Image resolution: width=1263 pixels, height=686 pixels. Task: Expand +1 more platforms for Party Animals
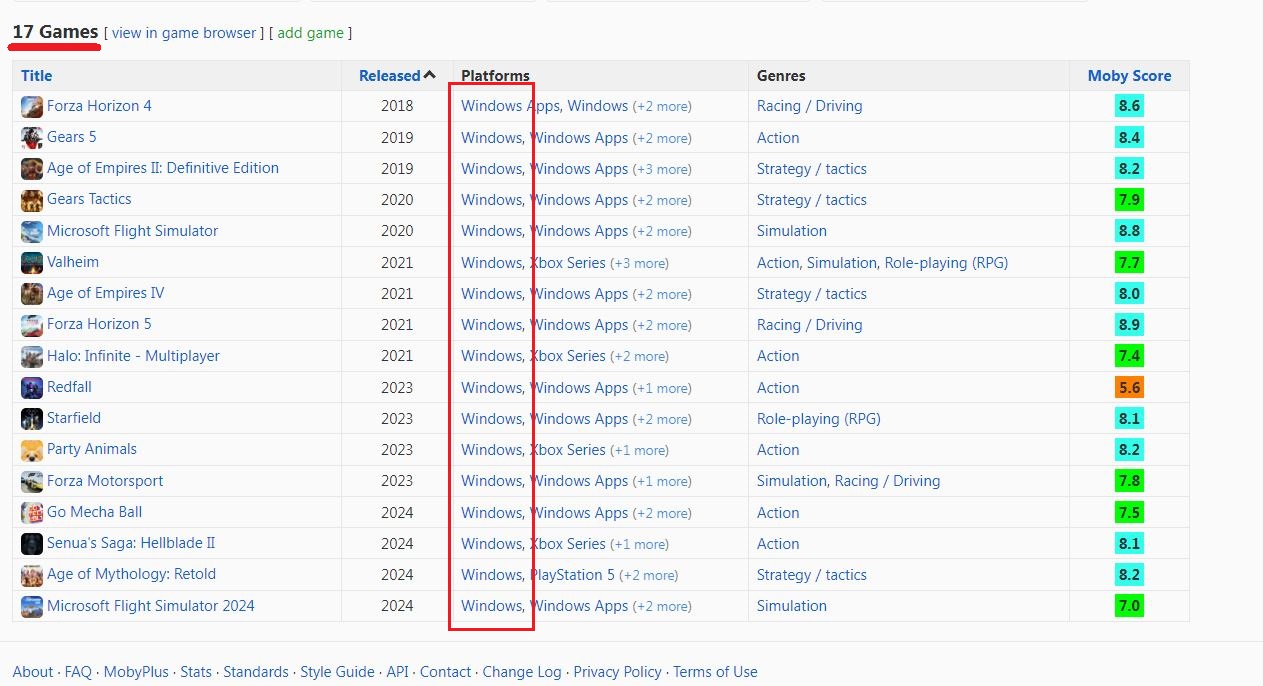639,451
